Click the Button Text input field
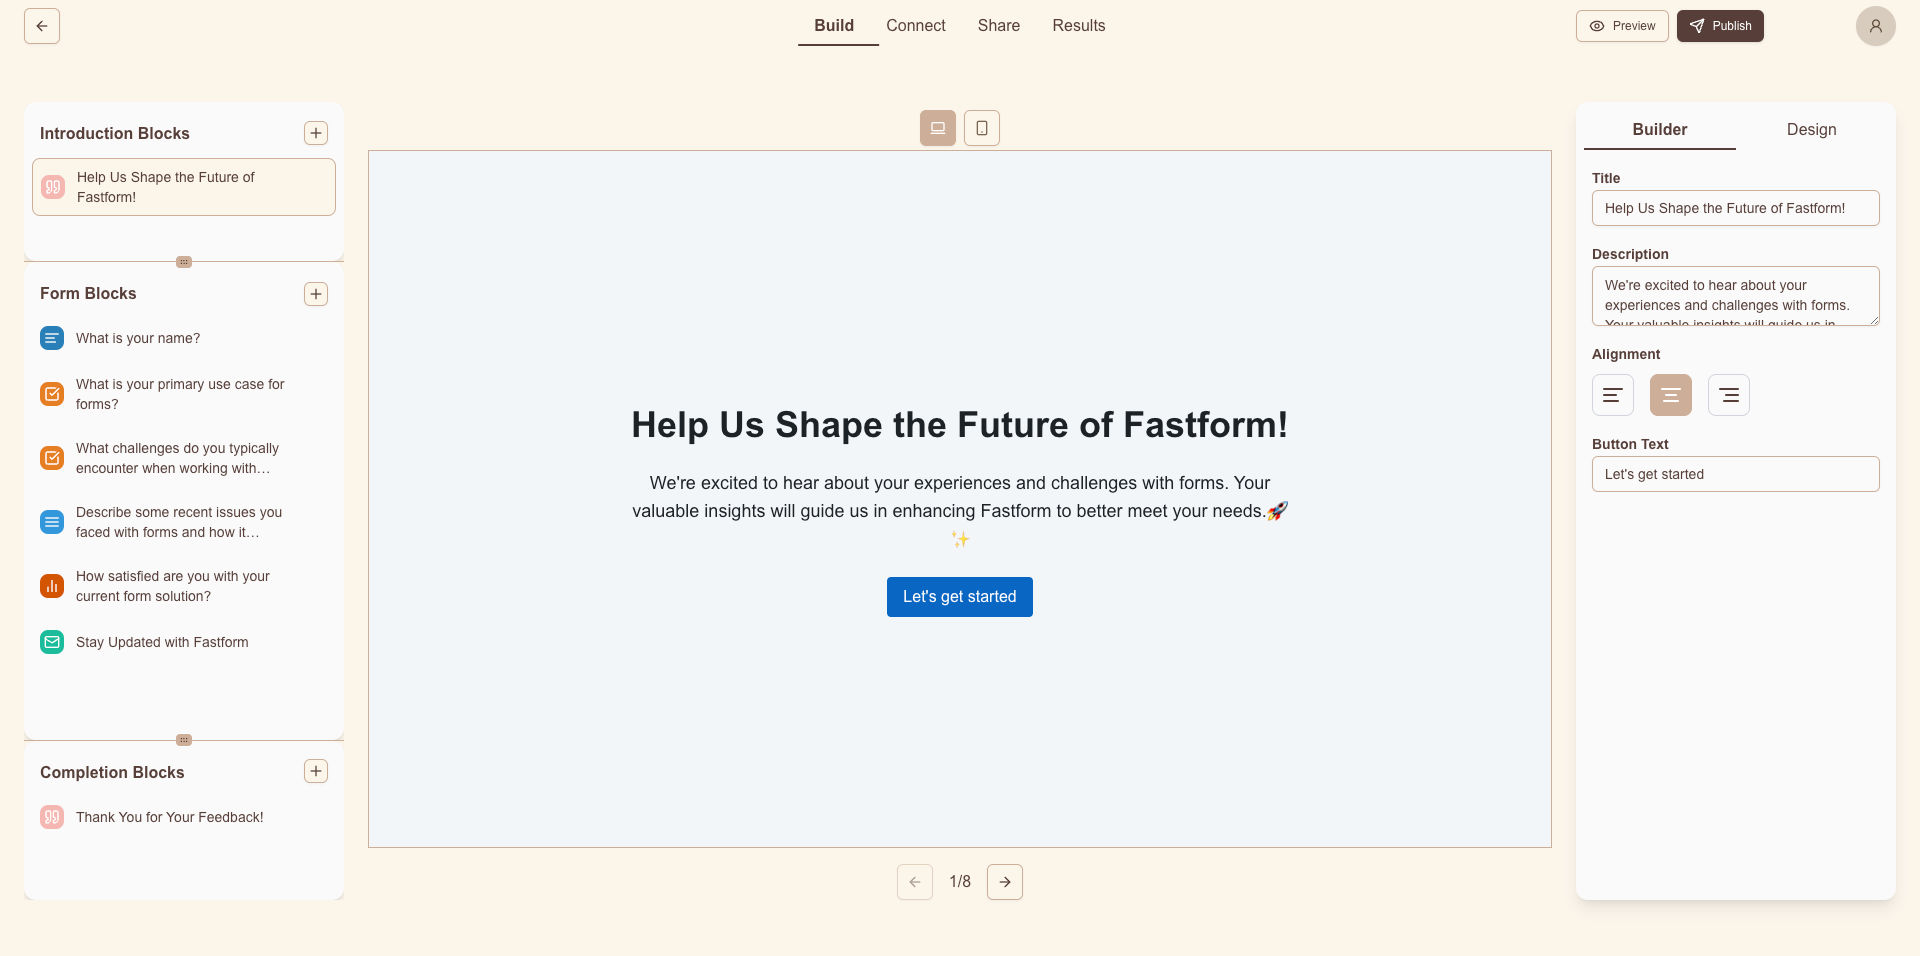This screenshot has width=1920, height=956. pos(1735,474)
